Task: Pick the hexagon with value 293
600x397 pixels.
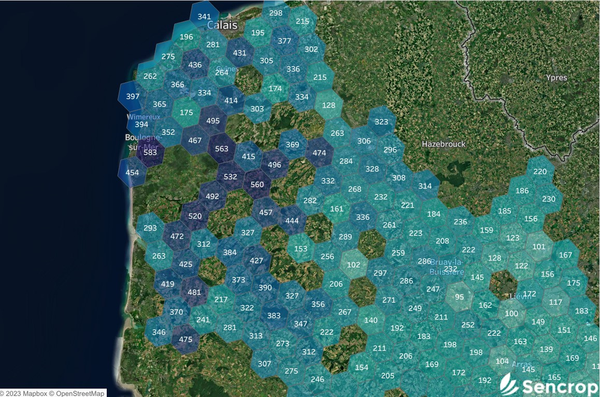Action: click(x=150, y=228)
